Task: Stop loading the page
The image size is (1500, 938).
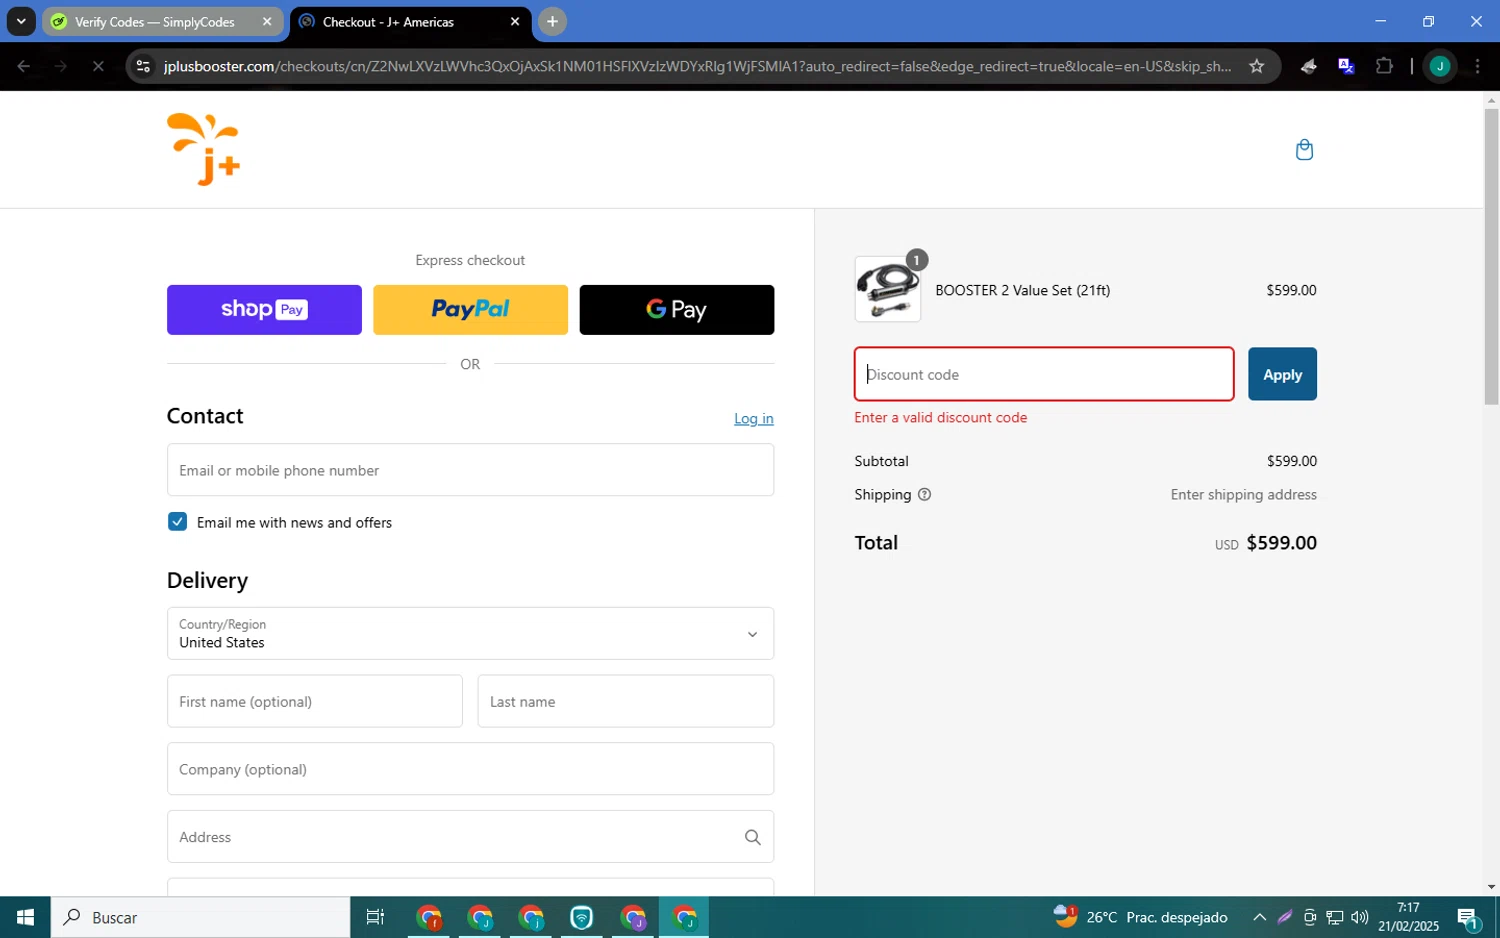Action: (98, 66)
